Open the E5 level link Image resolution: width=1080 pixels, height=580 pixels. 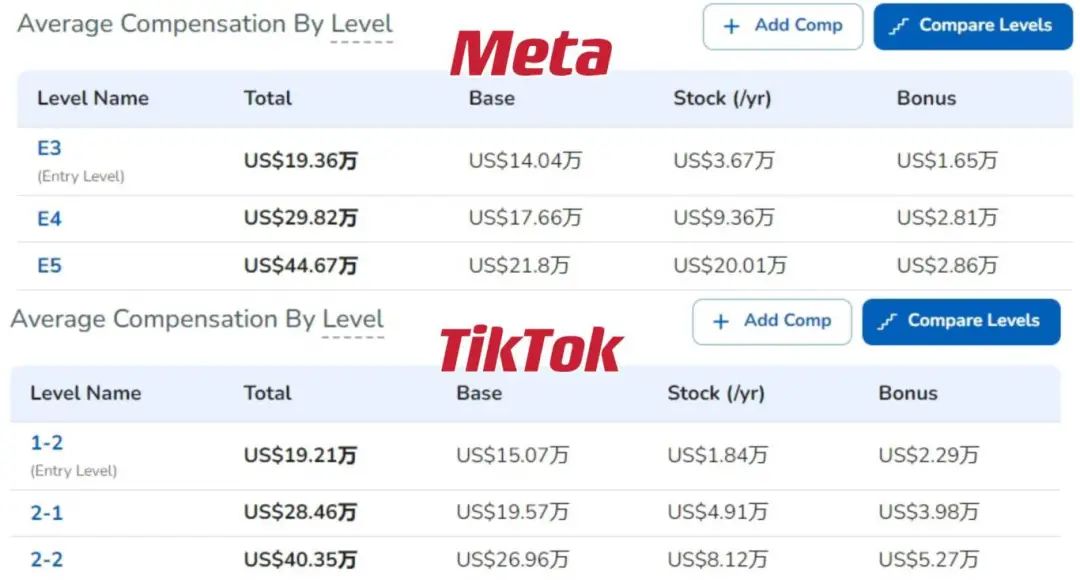pyautogui.click(x=49, y=265)
